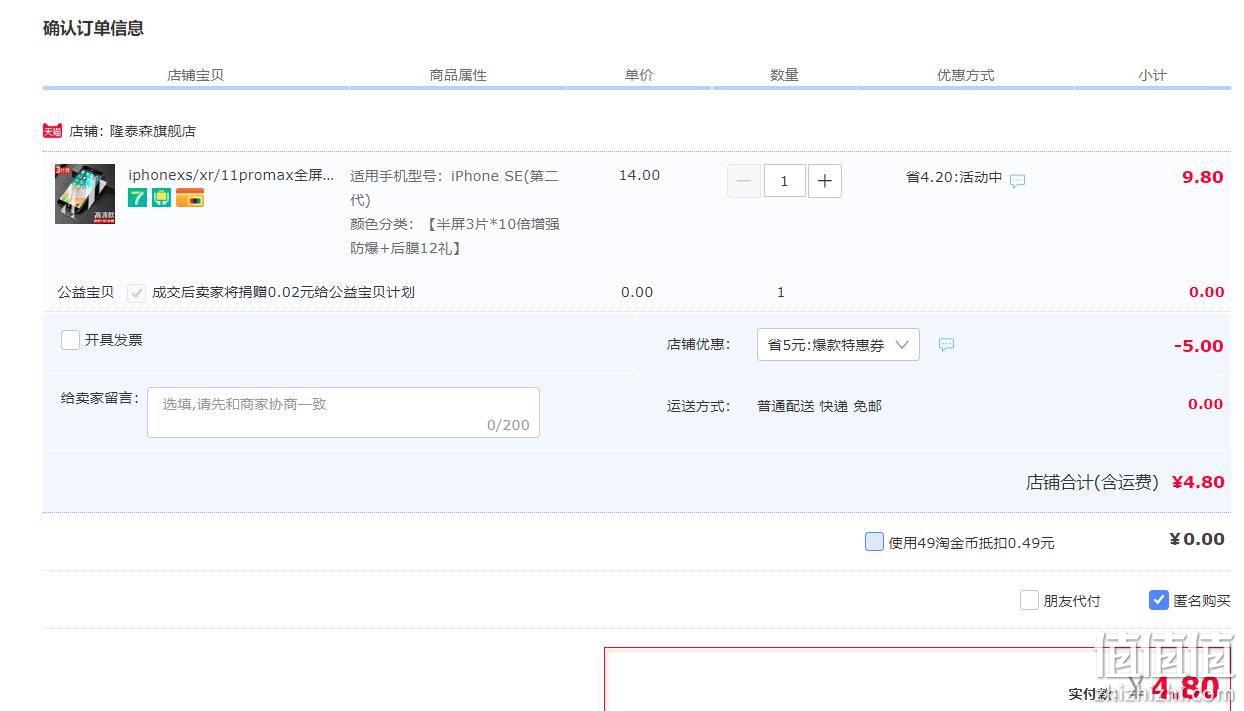Decrease quantity with the minus button
This screenshot has height=711, width=1244.
tap(743, 181)
